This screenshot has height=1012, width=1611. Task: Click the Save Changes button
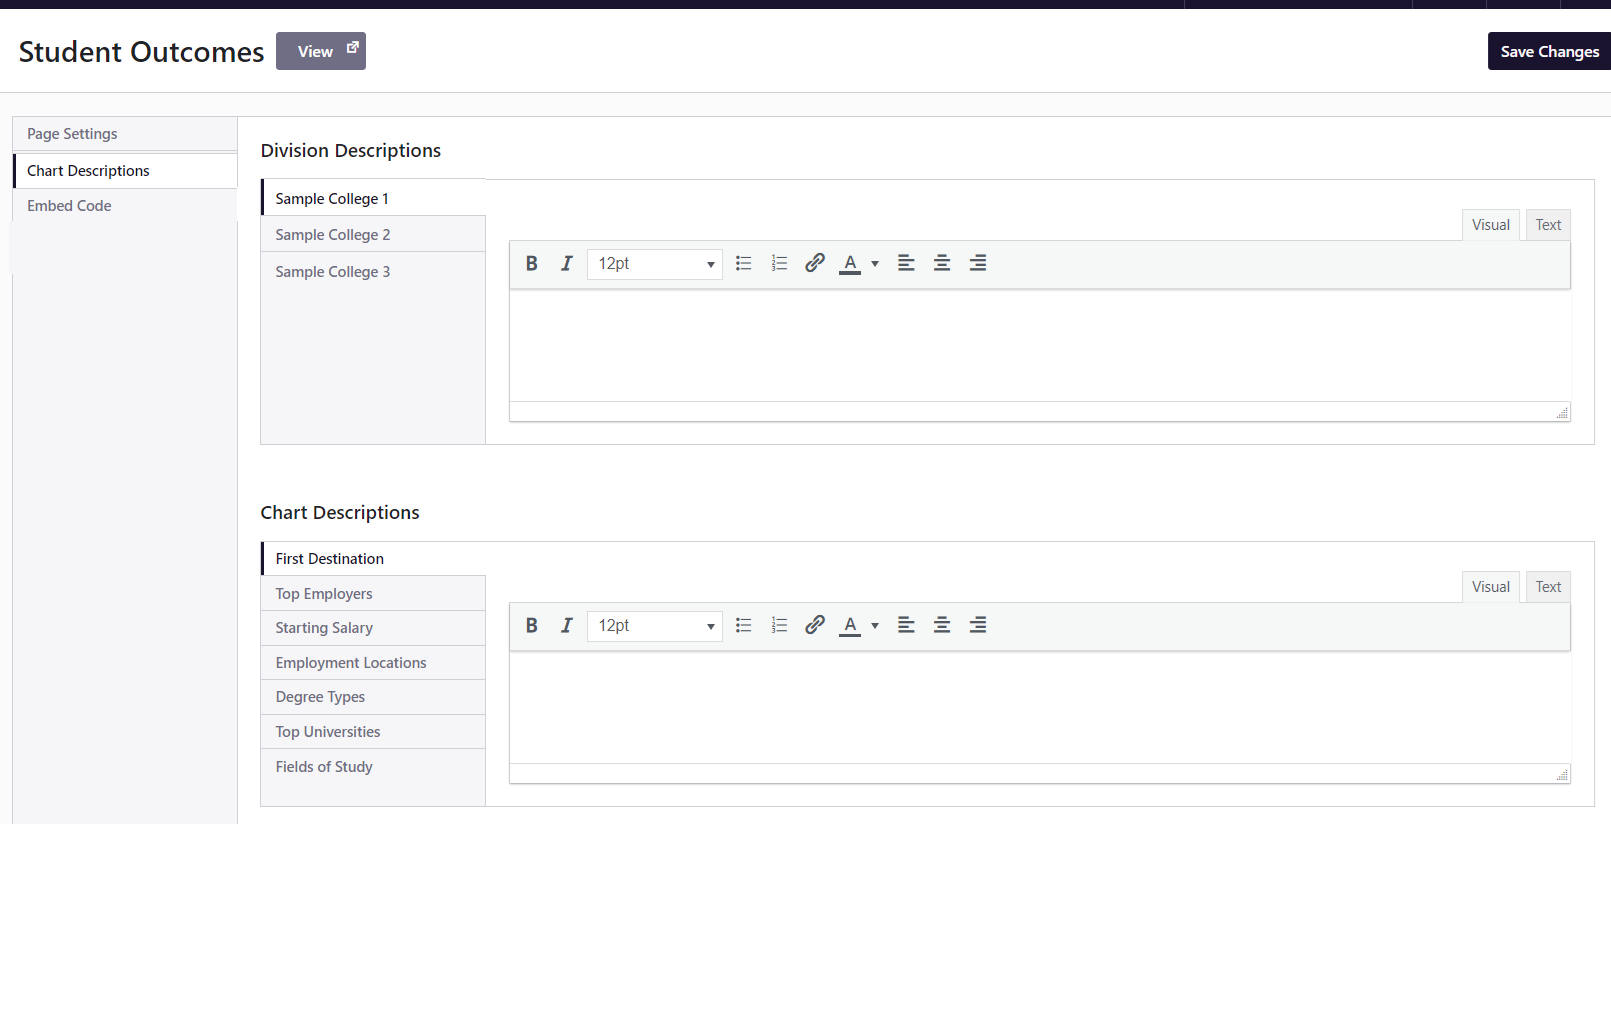1549,52
